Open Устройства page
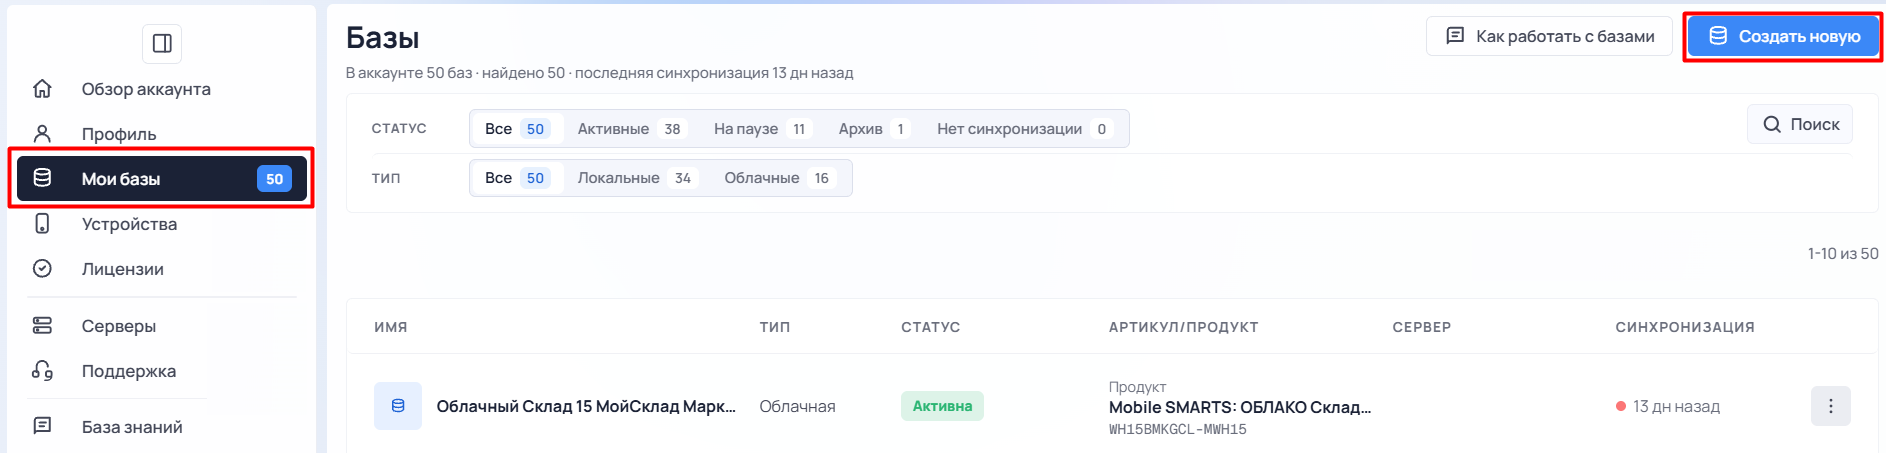1886x453 pixels. pyautogui.click(x=129, y=224)
